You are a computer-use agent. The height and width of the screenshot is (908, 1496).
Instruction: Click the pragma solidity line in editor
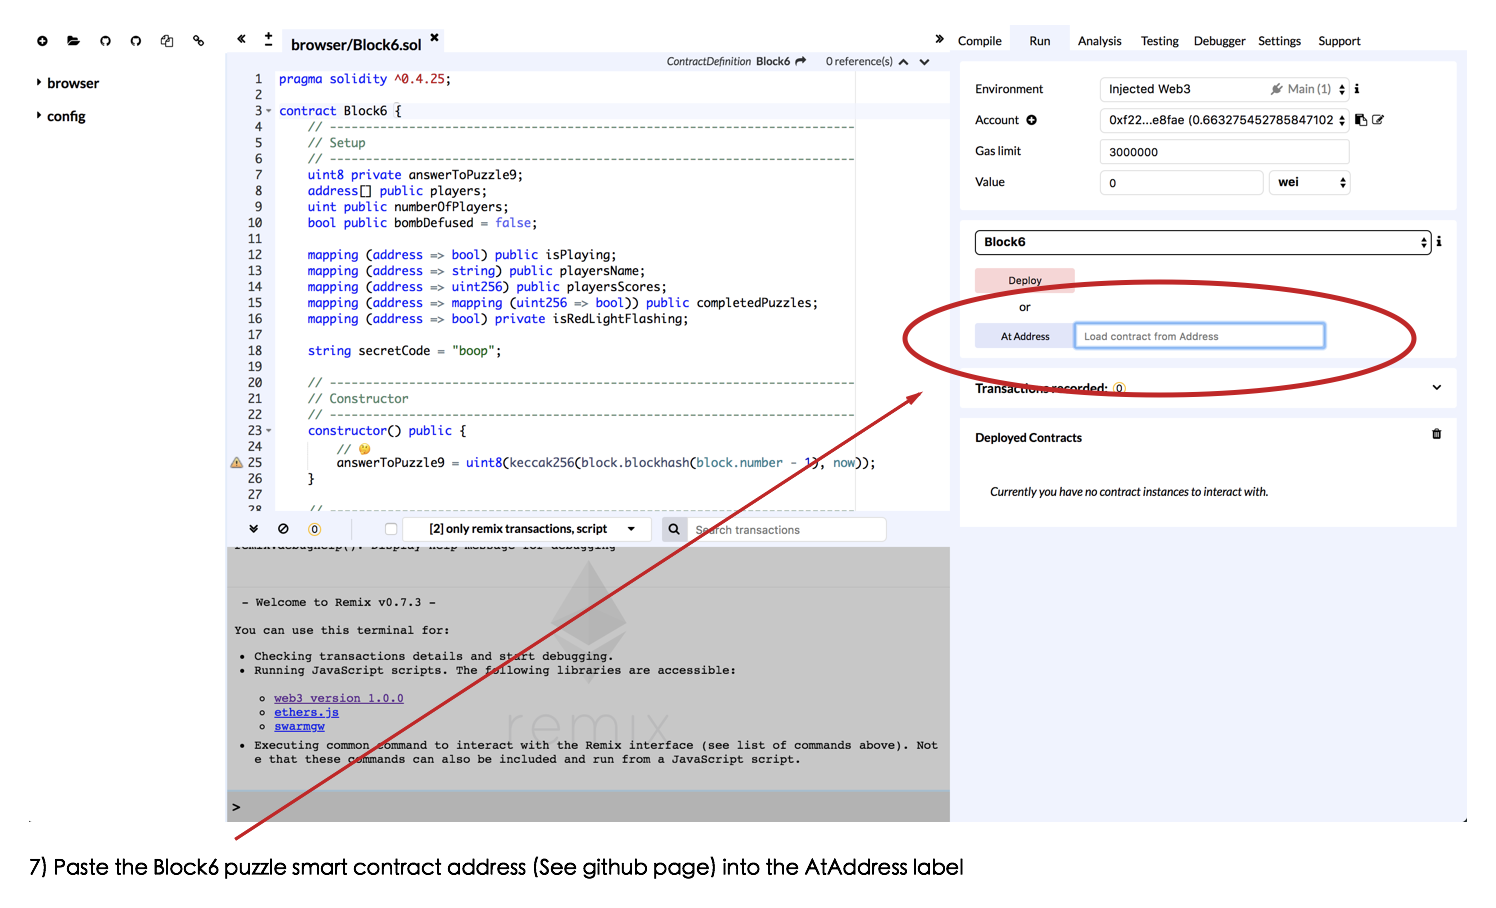point(365,79)
